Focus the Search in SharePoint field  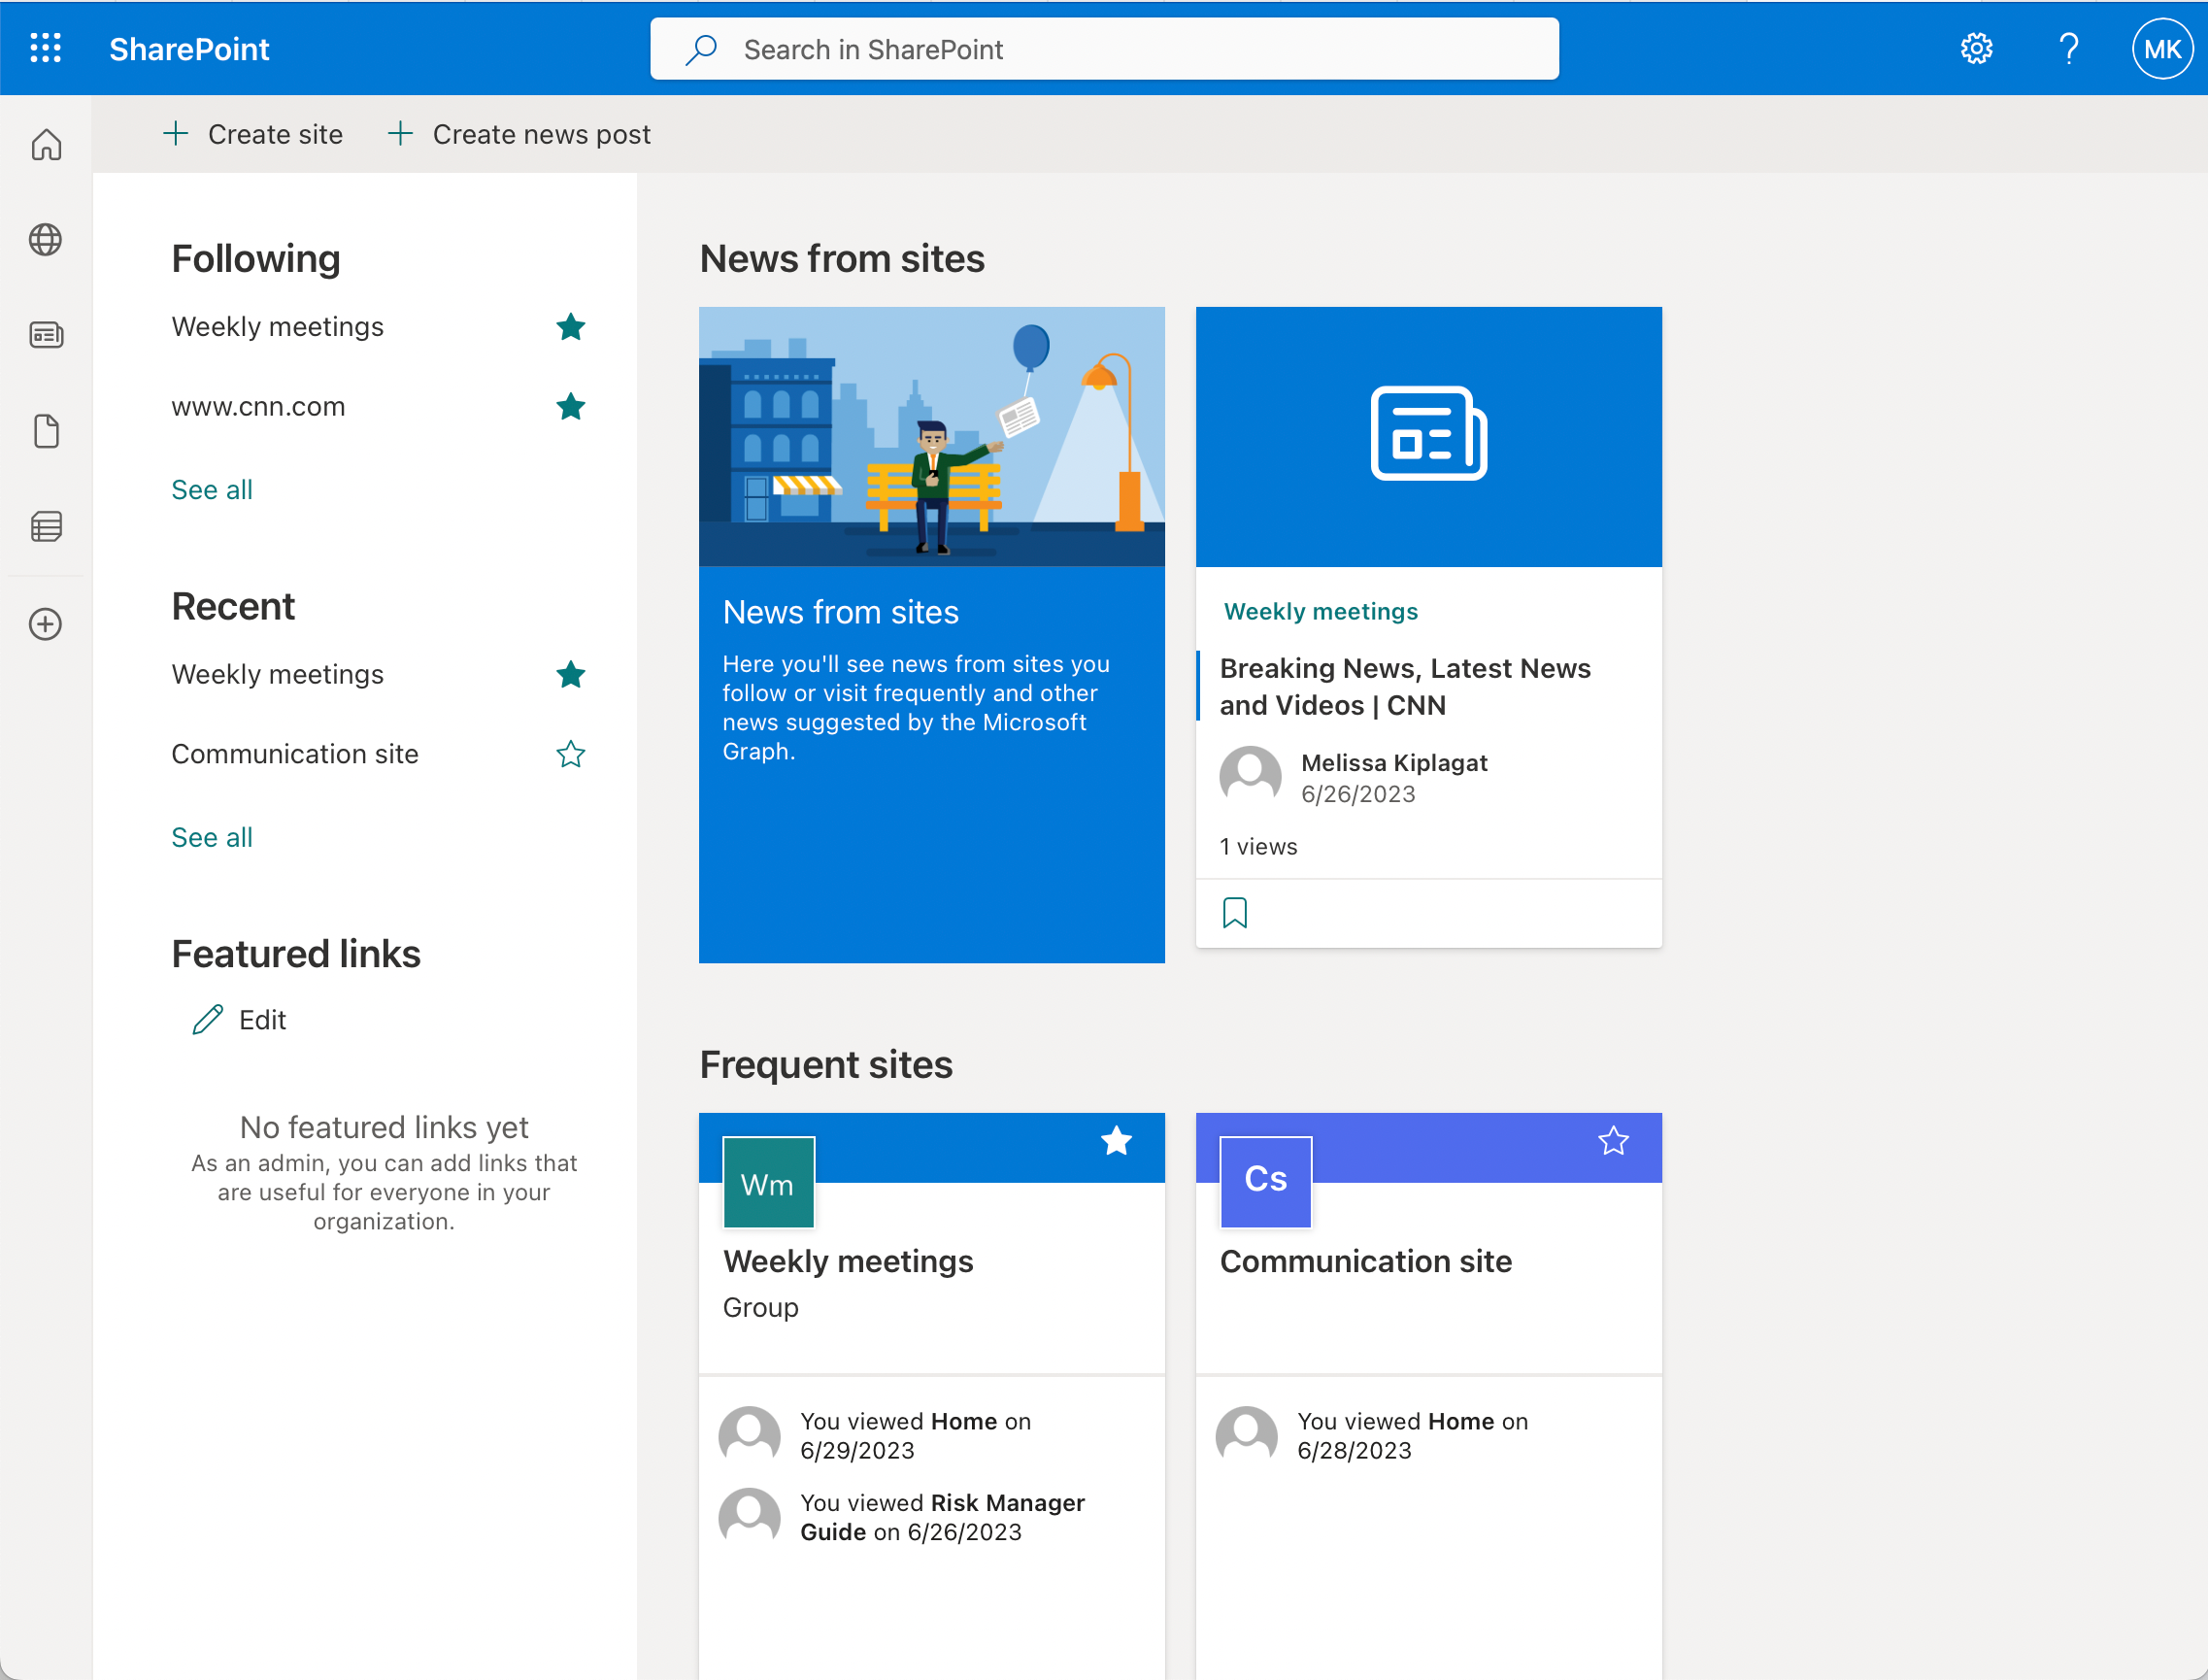(1104, 49)
